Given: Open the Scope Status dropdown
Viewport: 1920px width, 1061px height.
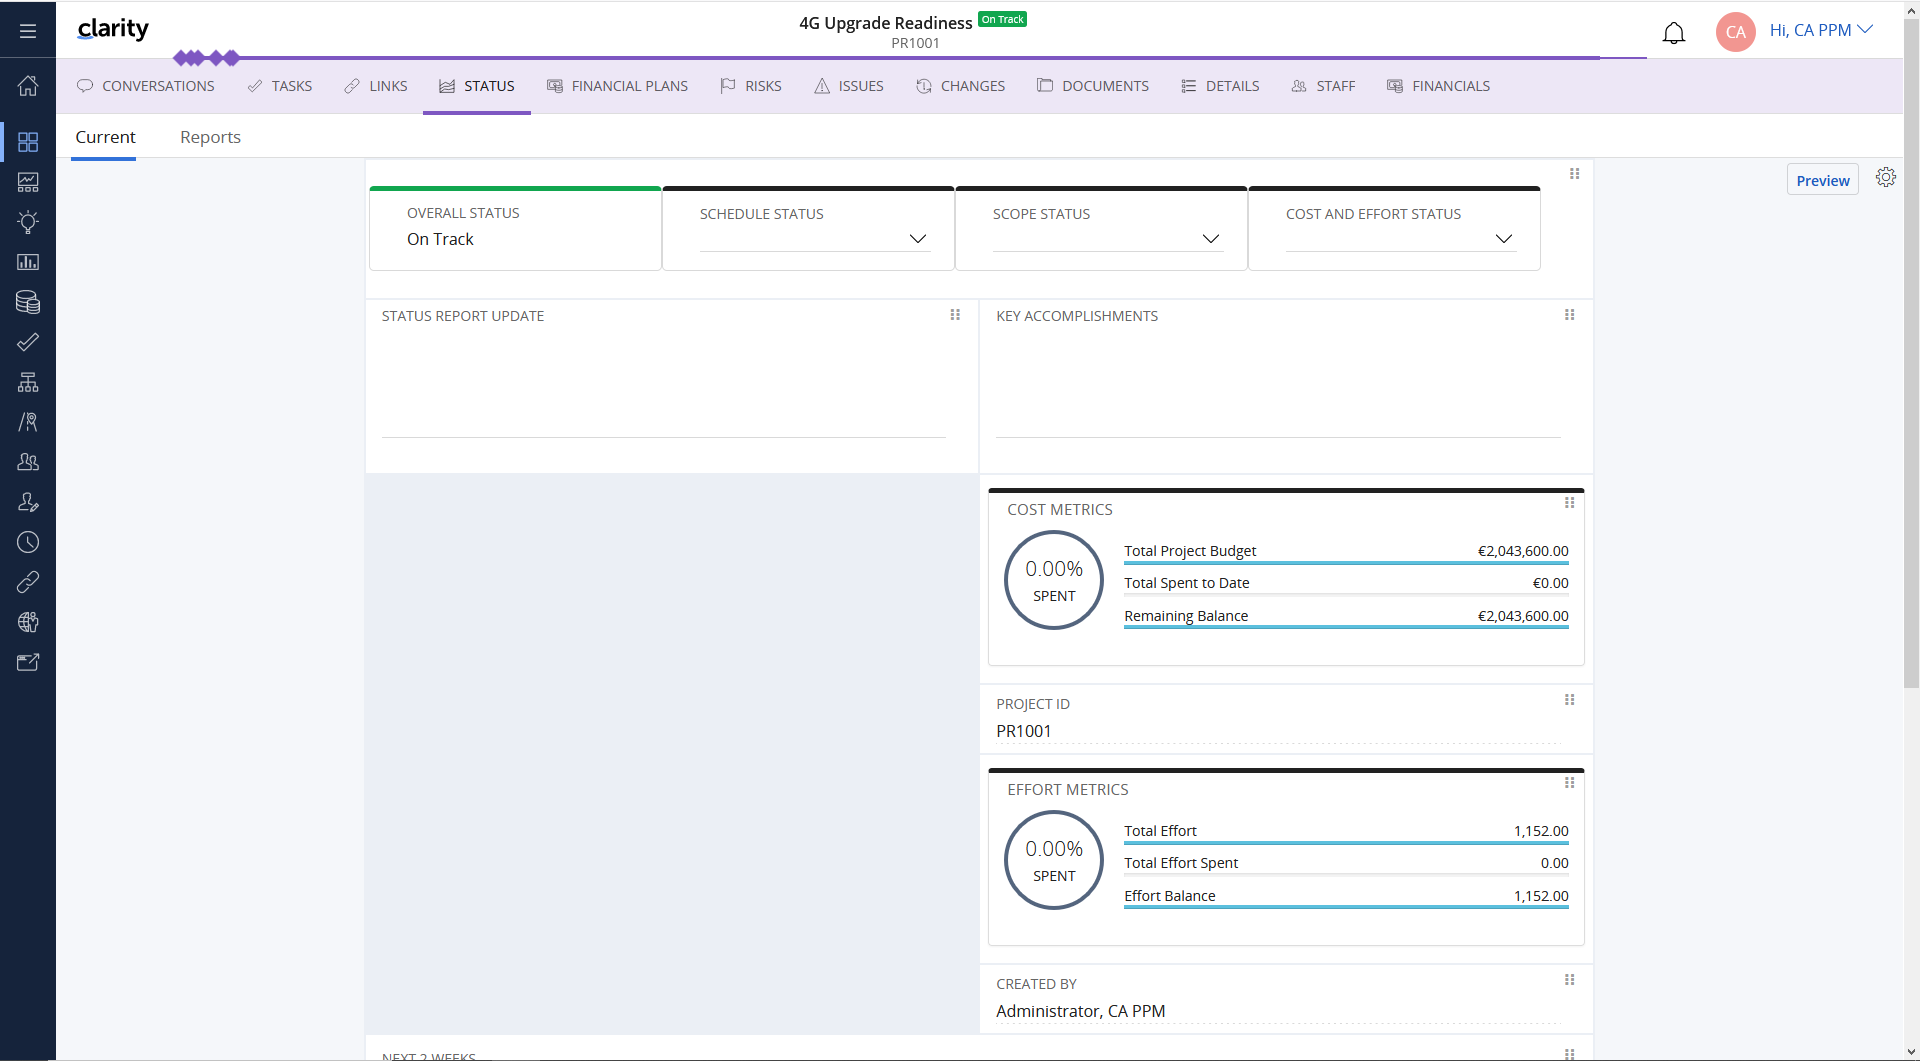Looking at the screenshot, I should point(1210,239).
